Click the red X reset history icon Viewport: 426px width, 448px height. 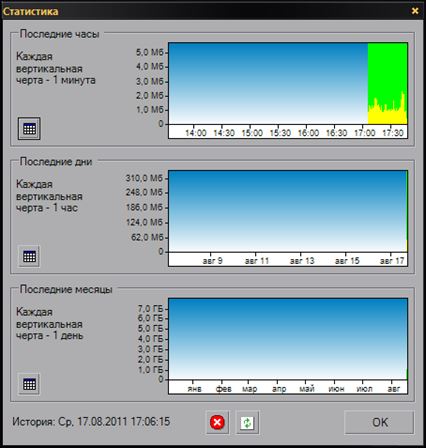[x=217, y=422]
